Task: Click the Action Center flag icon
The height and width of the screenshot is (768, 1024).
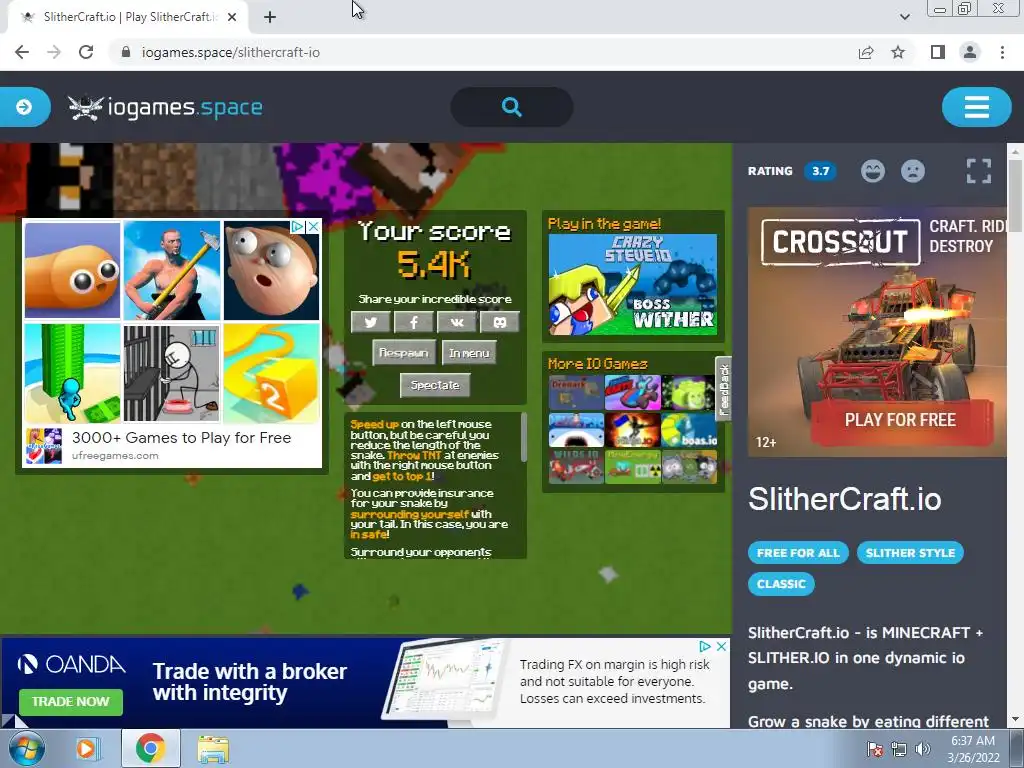Action: coord(874,749)
